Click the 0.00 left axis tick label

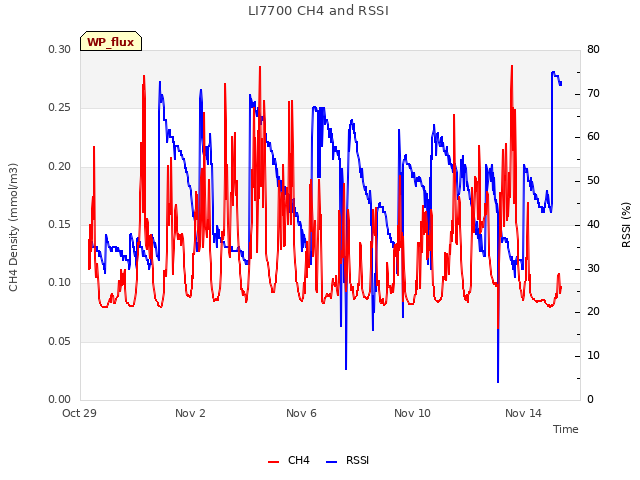(x=59, y=399)
